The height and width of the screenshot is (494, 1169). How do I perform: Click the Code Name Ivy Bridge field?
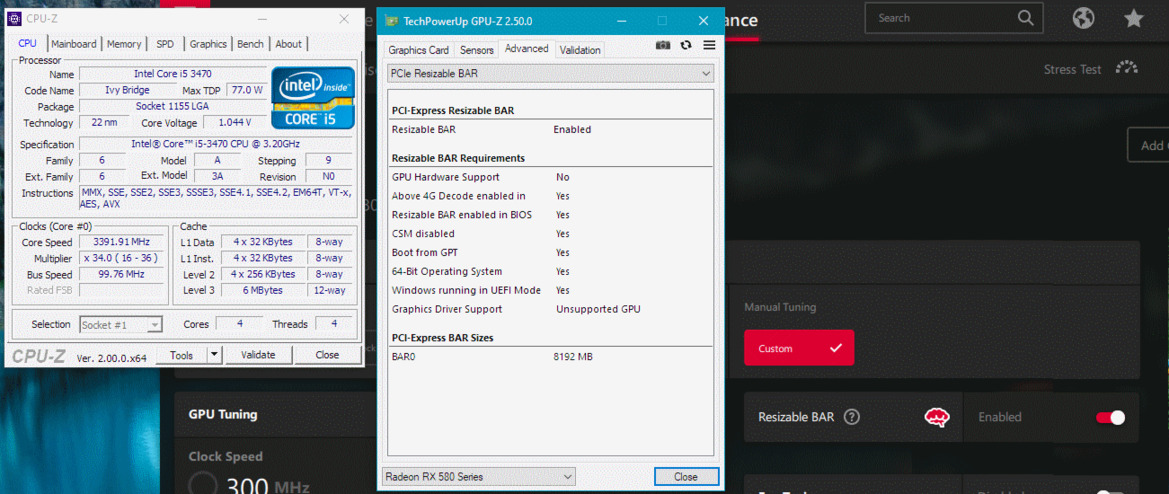click(x=127, y=90)
